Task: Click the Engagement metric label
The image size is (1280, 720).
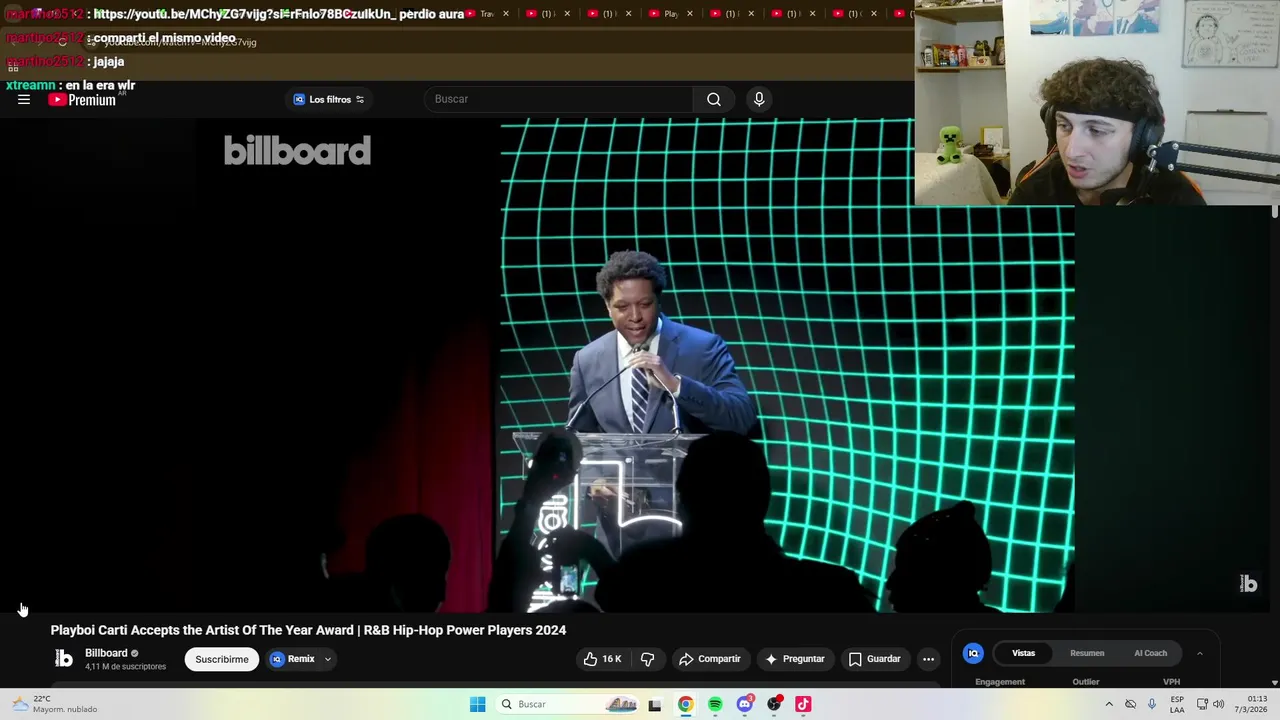Action: click(x=1000, y=682)
